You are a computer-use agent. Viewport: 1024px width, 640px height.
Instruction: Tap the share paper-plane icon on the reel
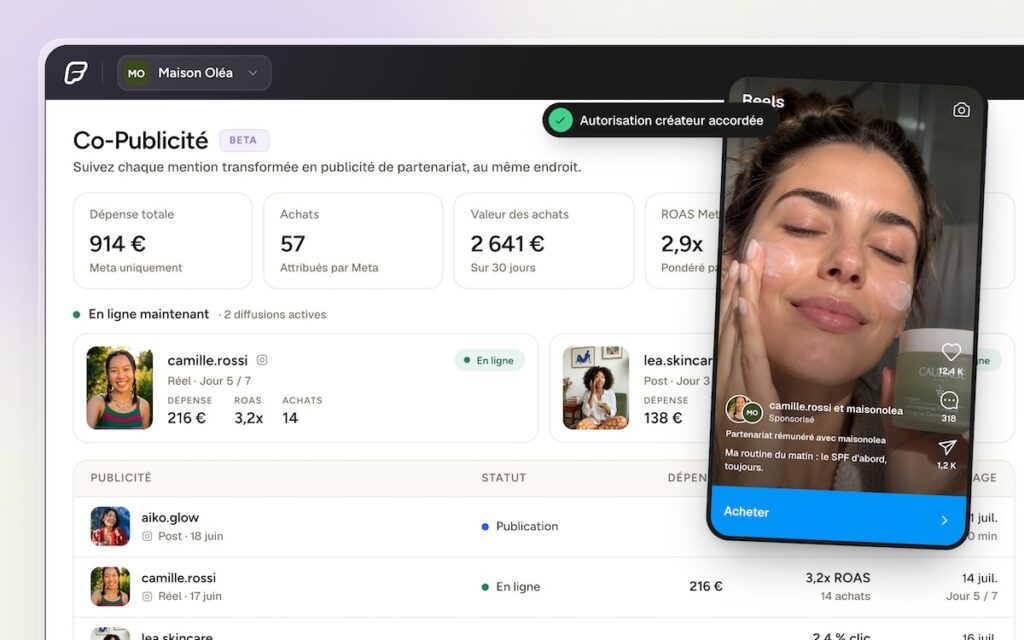(x=947, y=447)
